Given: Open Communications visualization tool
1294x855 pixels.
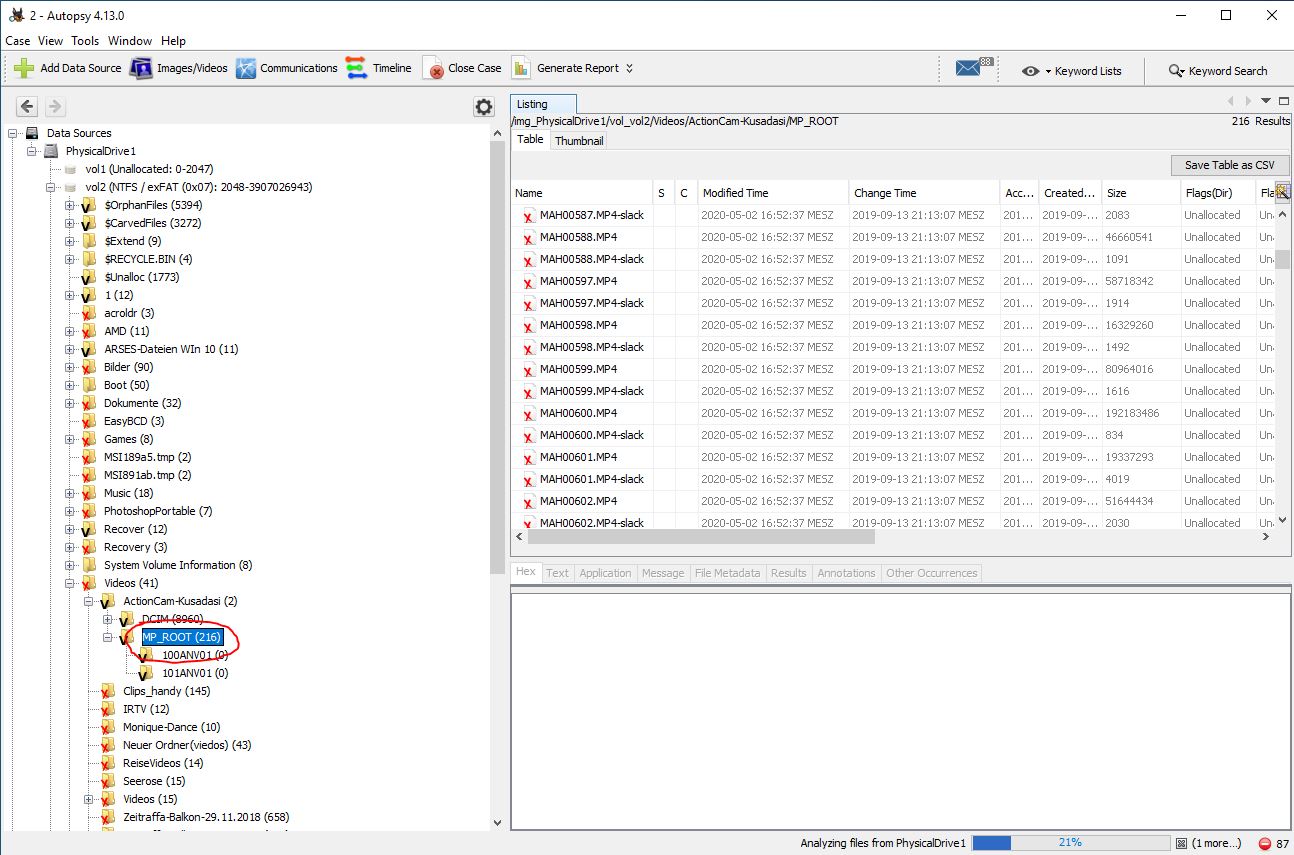Looking at the screenshot, I should coord(287,68).
